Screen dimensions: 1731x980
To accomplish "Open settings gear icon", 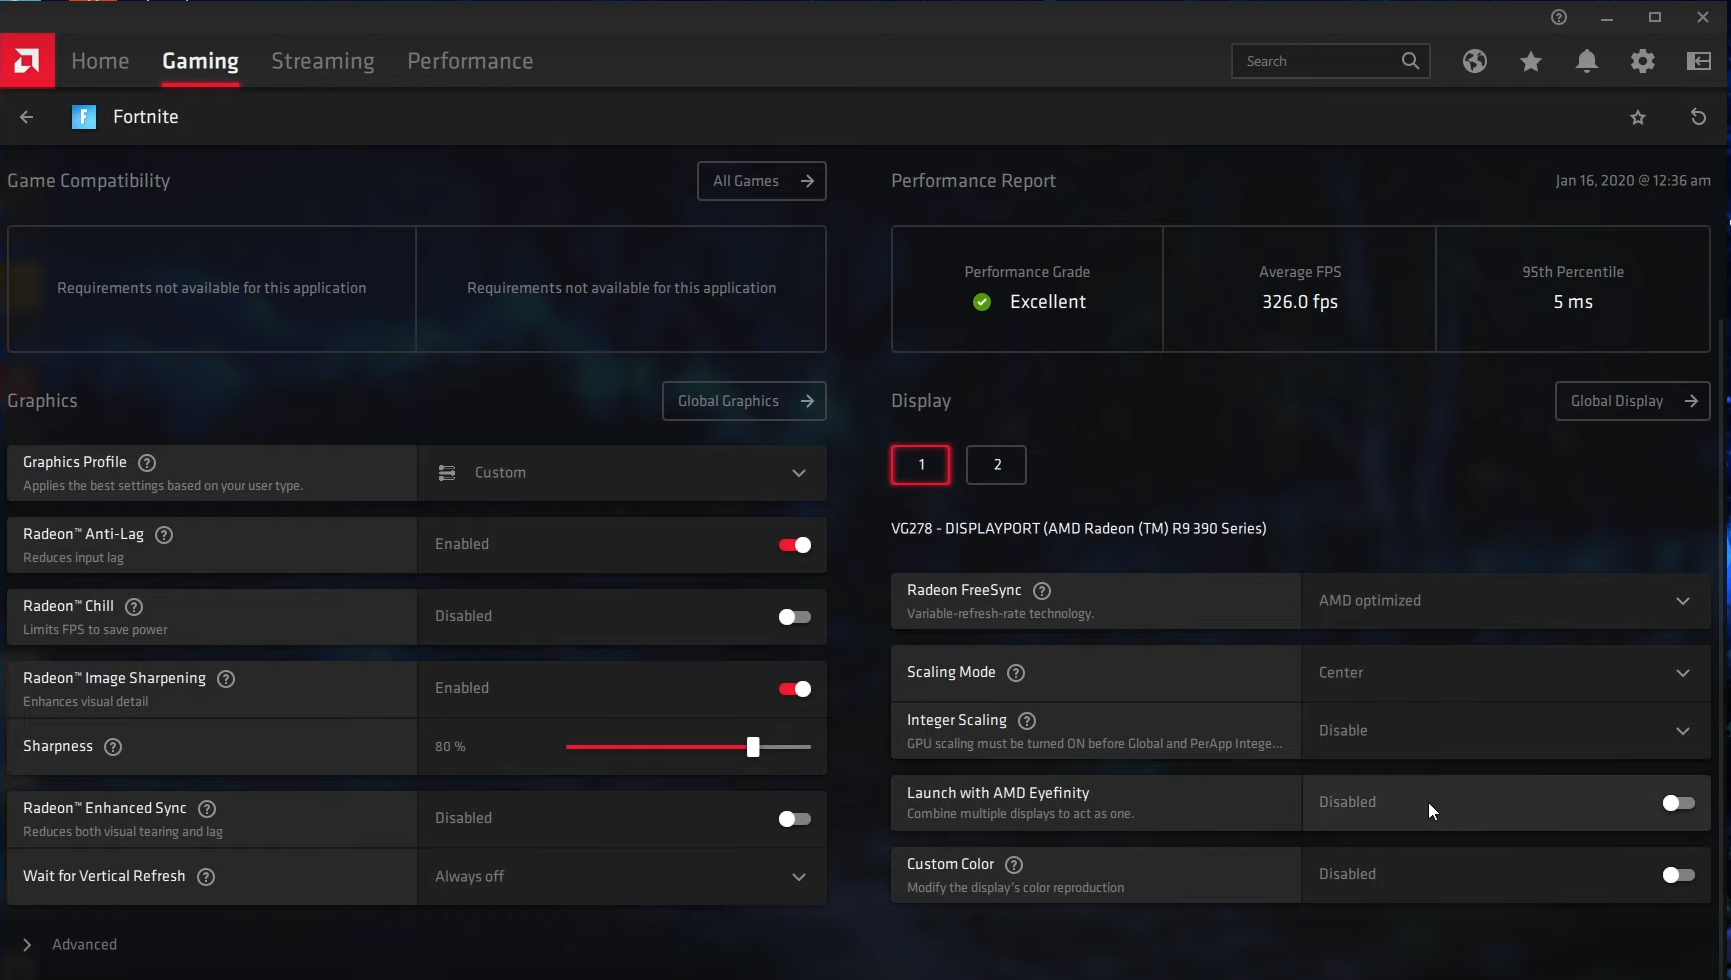I will point(1642,61).
